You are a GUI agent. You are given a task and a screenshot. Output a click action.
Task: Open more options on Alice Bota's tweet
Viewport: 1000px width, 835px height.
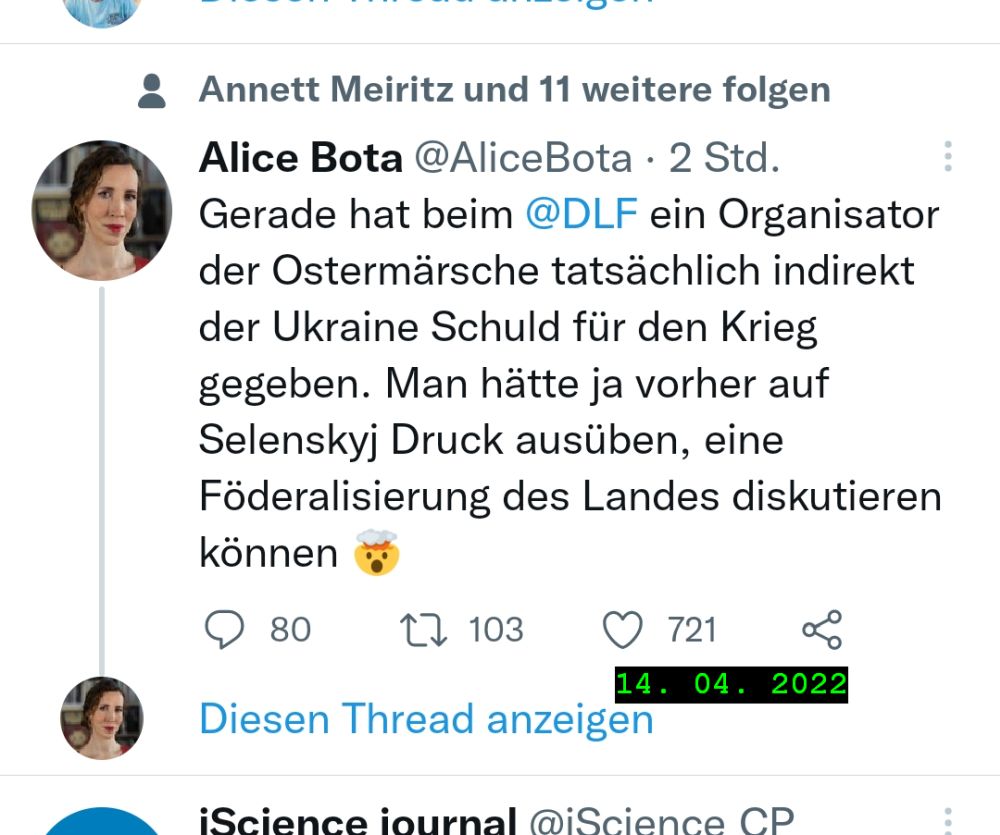coord(947,156)
